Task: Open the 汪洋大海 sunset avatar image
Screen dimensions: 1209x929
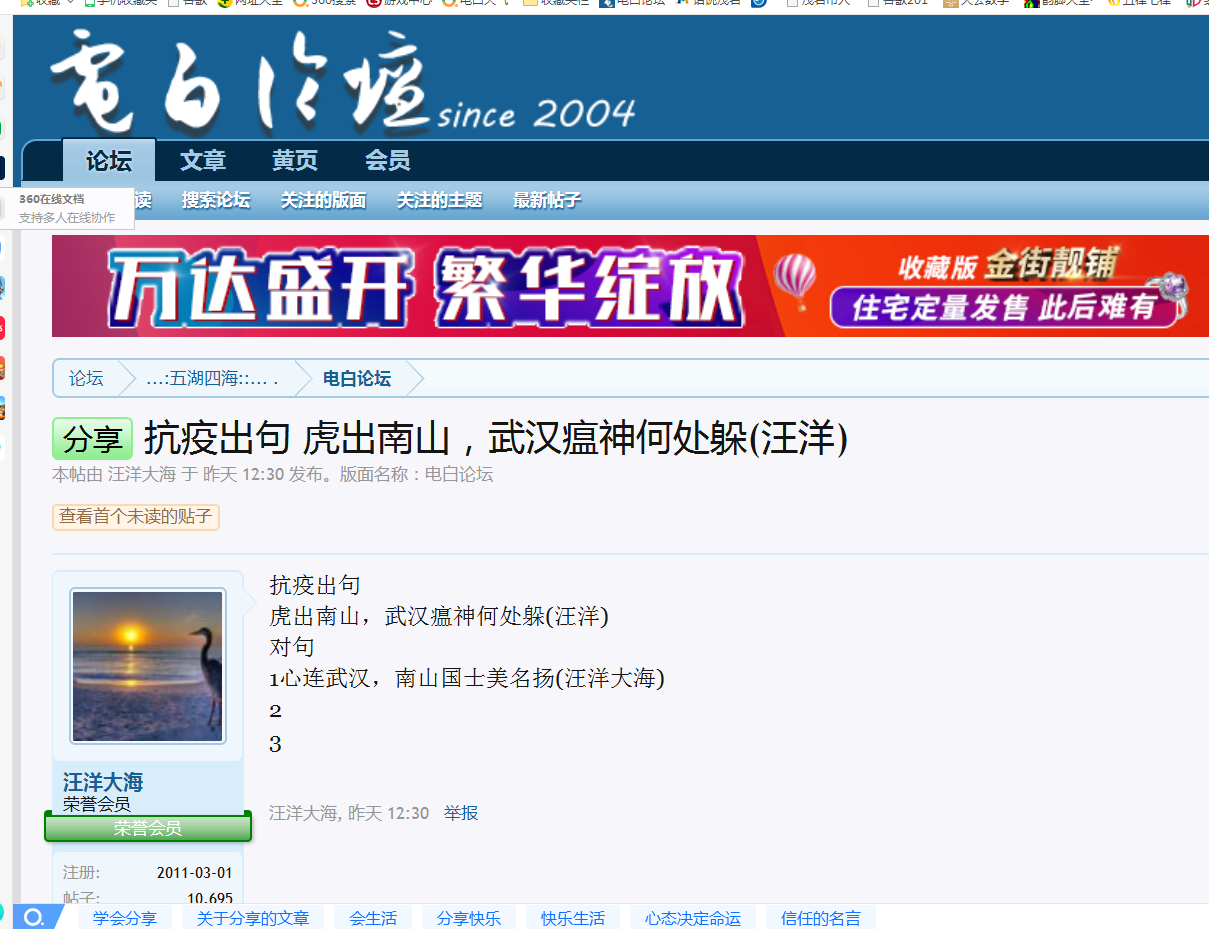Action: [148, 666]
